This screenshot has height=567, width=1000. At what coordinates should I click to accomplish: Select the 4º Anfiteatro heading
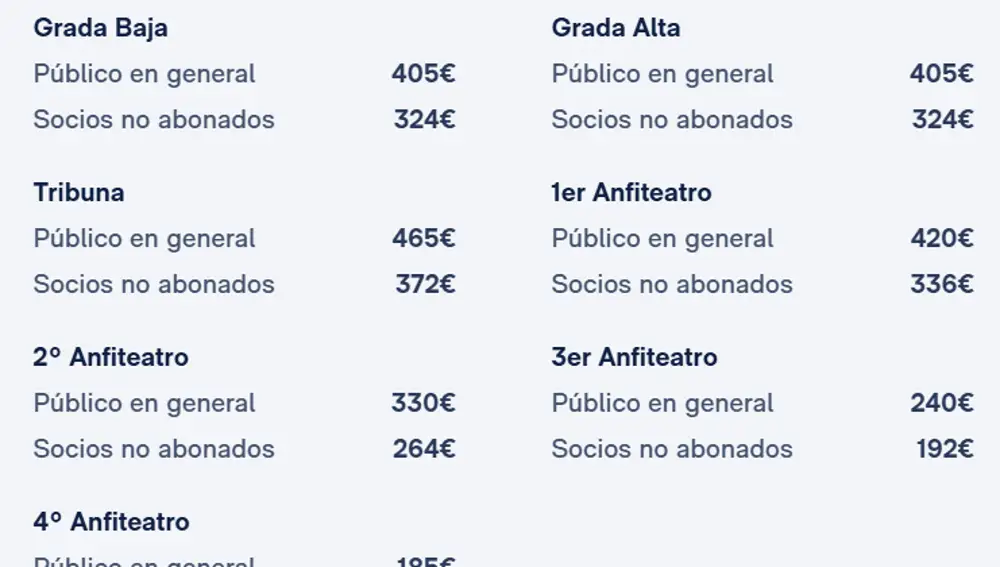tap(111, 522)
